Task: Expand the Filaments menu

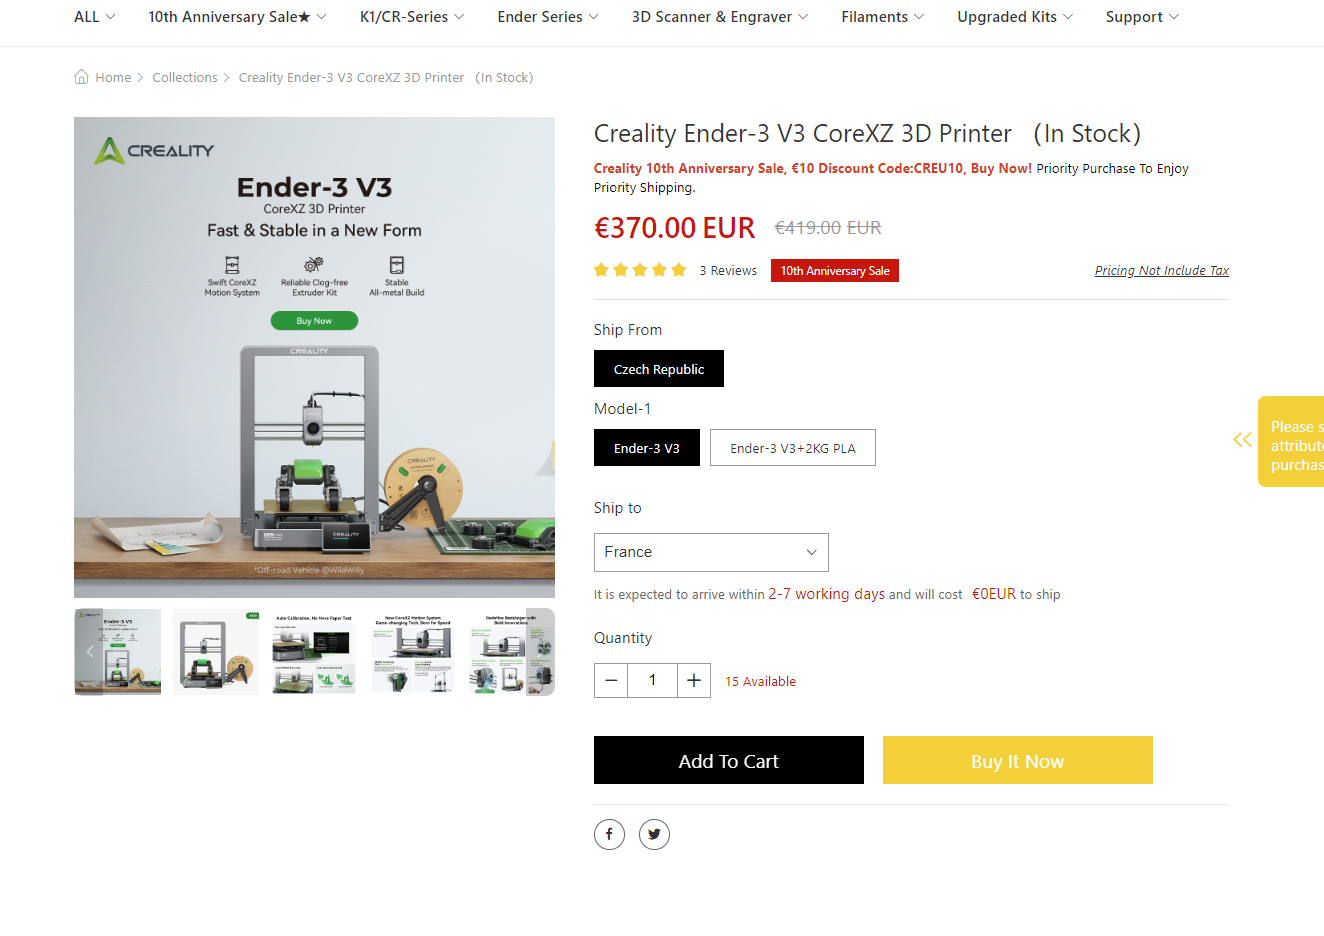Action: point(883,17)
